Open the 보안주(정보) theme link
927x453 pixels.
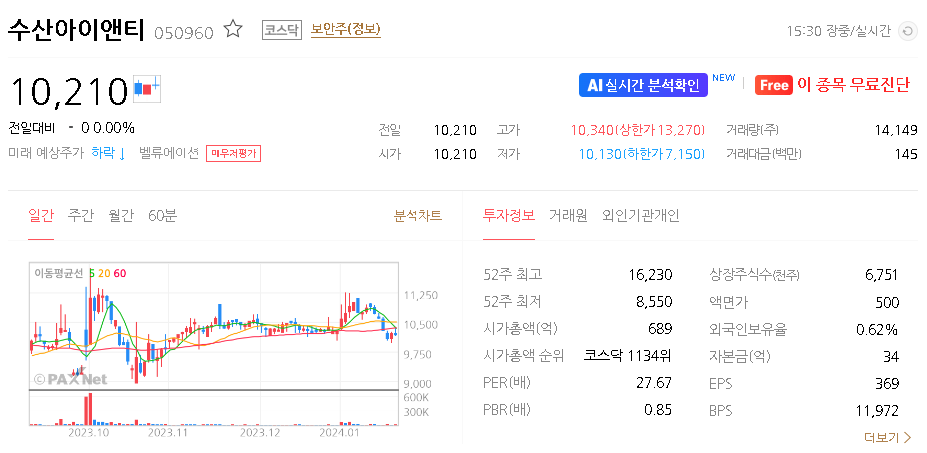point(346,30)
